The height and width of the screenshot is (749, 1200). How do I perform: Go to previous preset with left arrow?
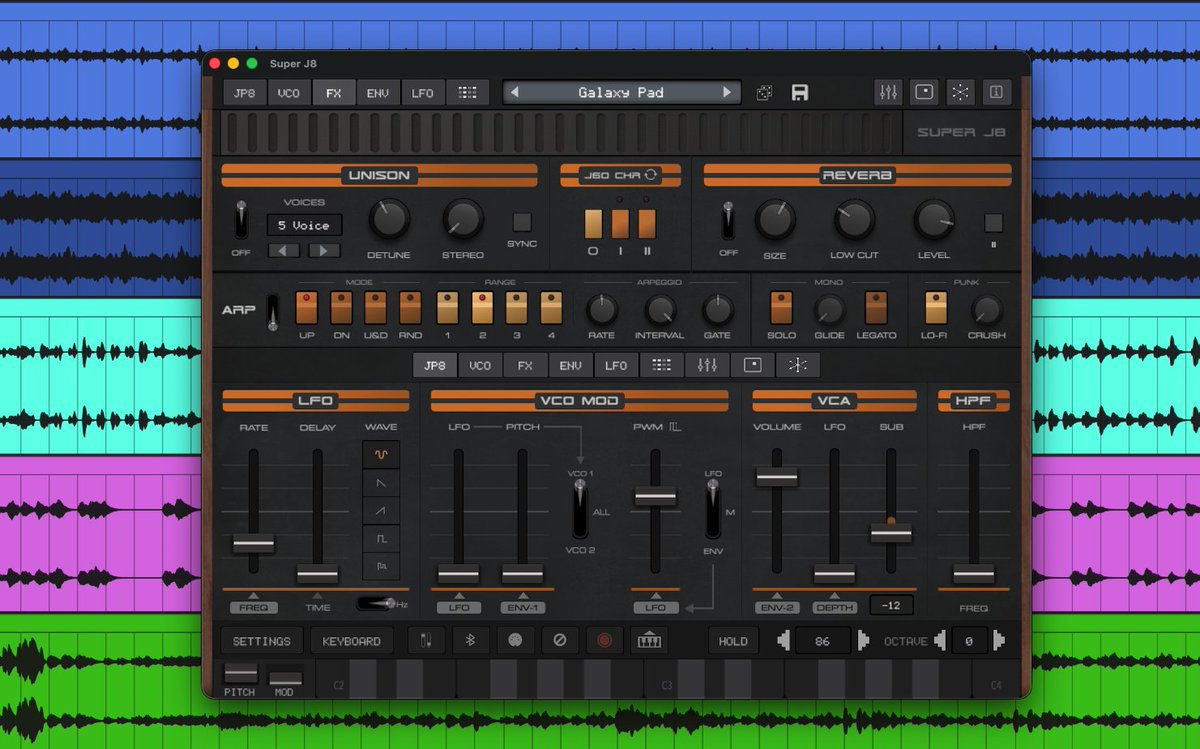tap(514, 93)
